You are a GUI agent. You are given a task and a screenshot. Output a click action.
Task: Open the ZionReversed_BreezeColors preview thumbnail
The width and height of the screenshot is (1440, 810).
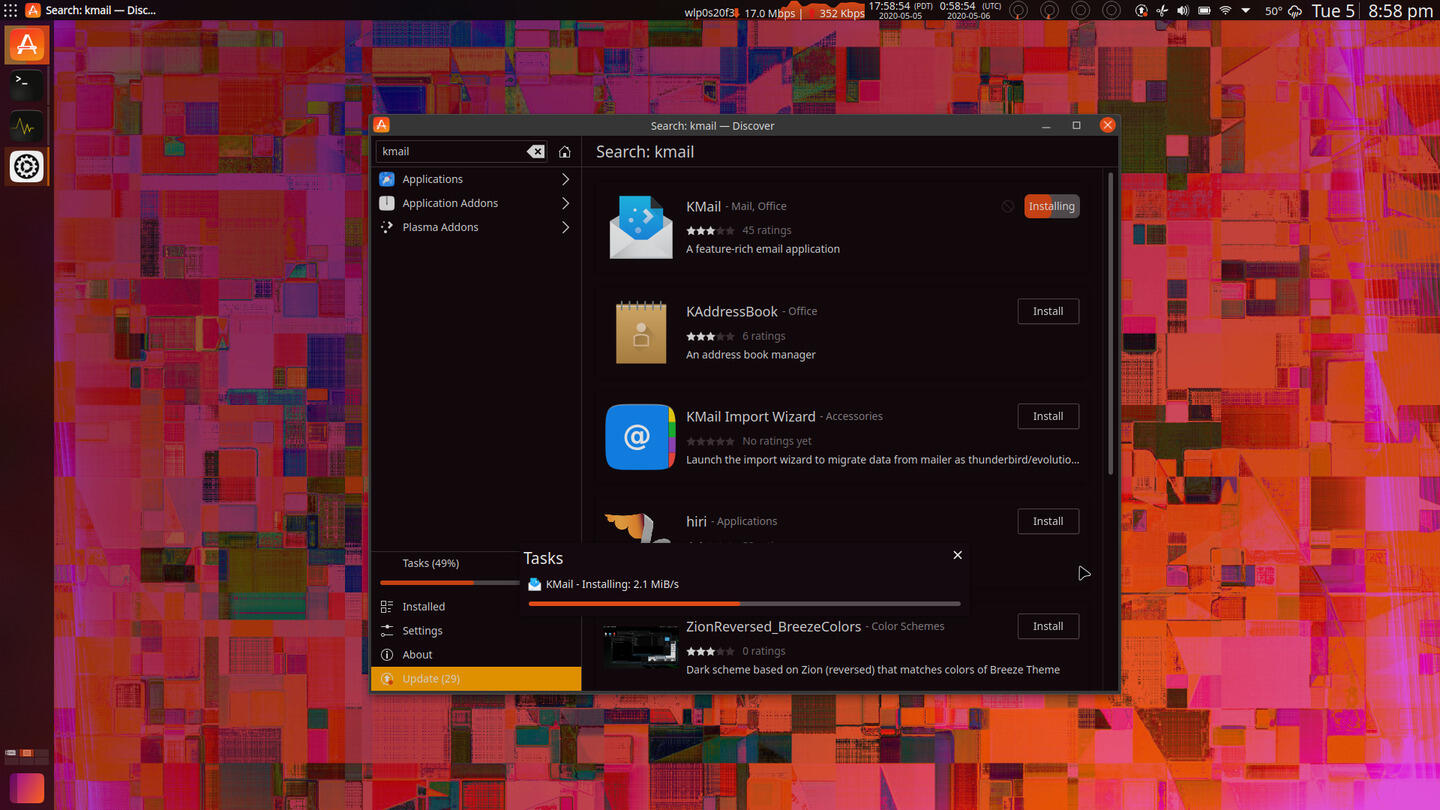[640, 647]
